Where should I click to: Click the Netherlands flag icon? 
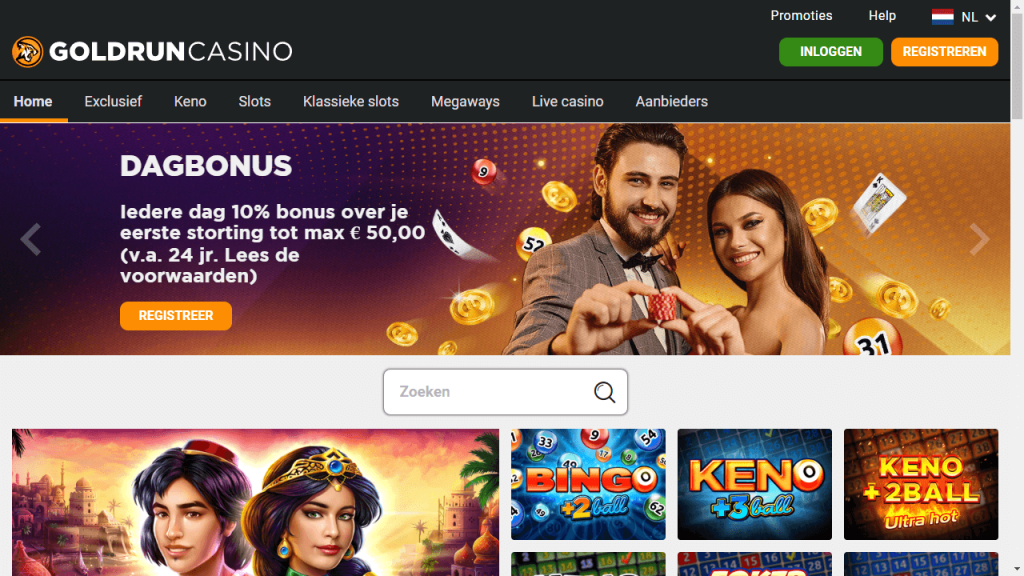(942, 17)
